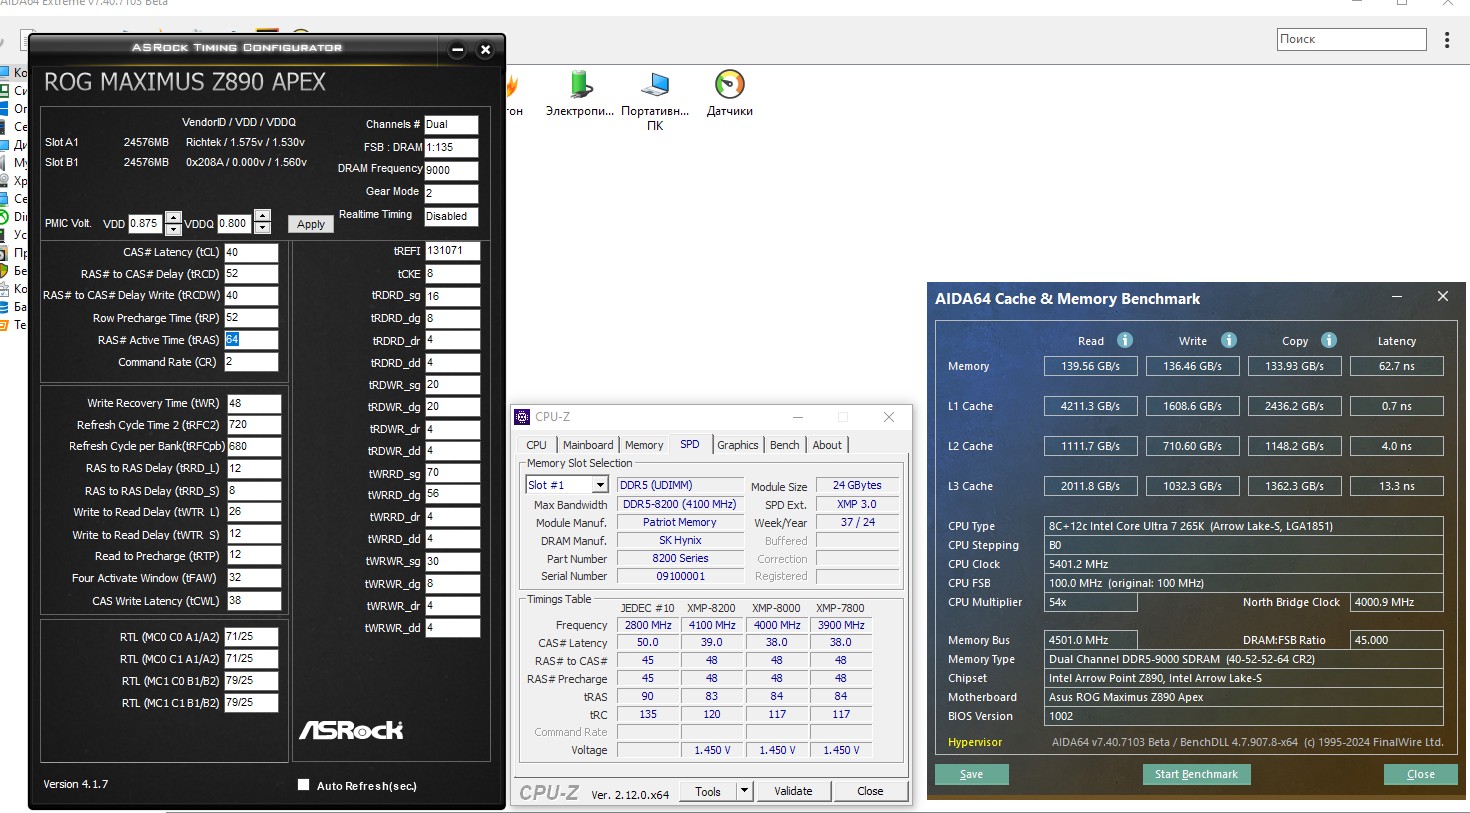
Task: Minimize the AIDA64 Cache & Memory Benchmark window
Action: point(1397,297)
